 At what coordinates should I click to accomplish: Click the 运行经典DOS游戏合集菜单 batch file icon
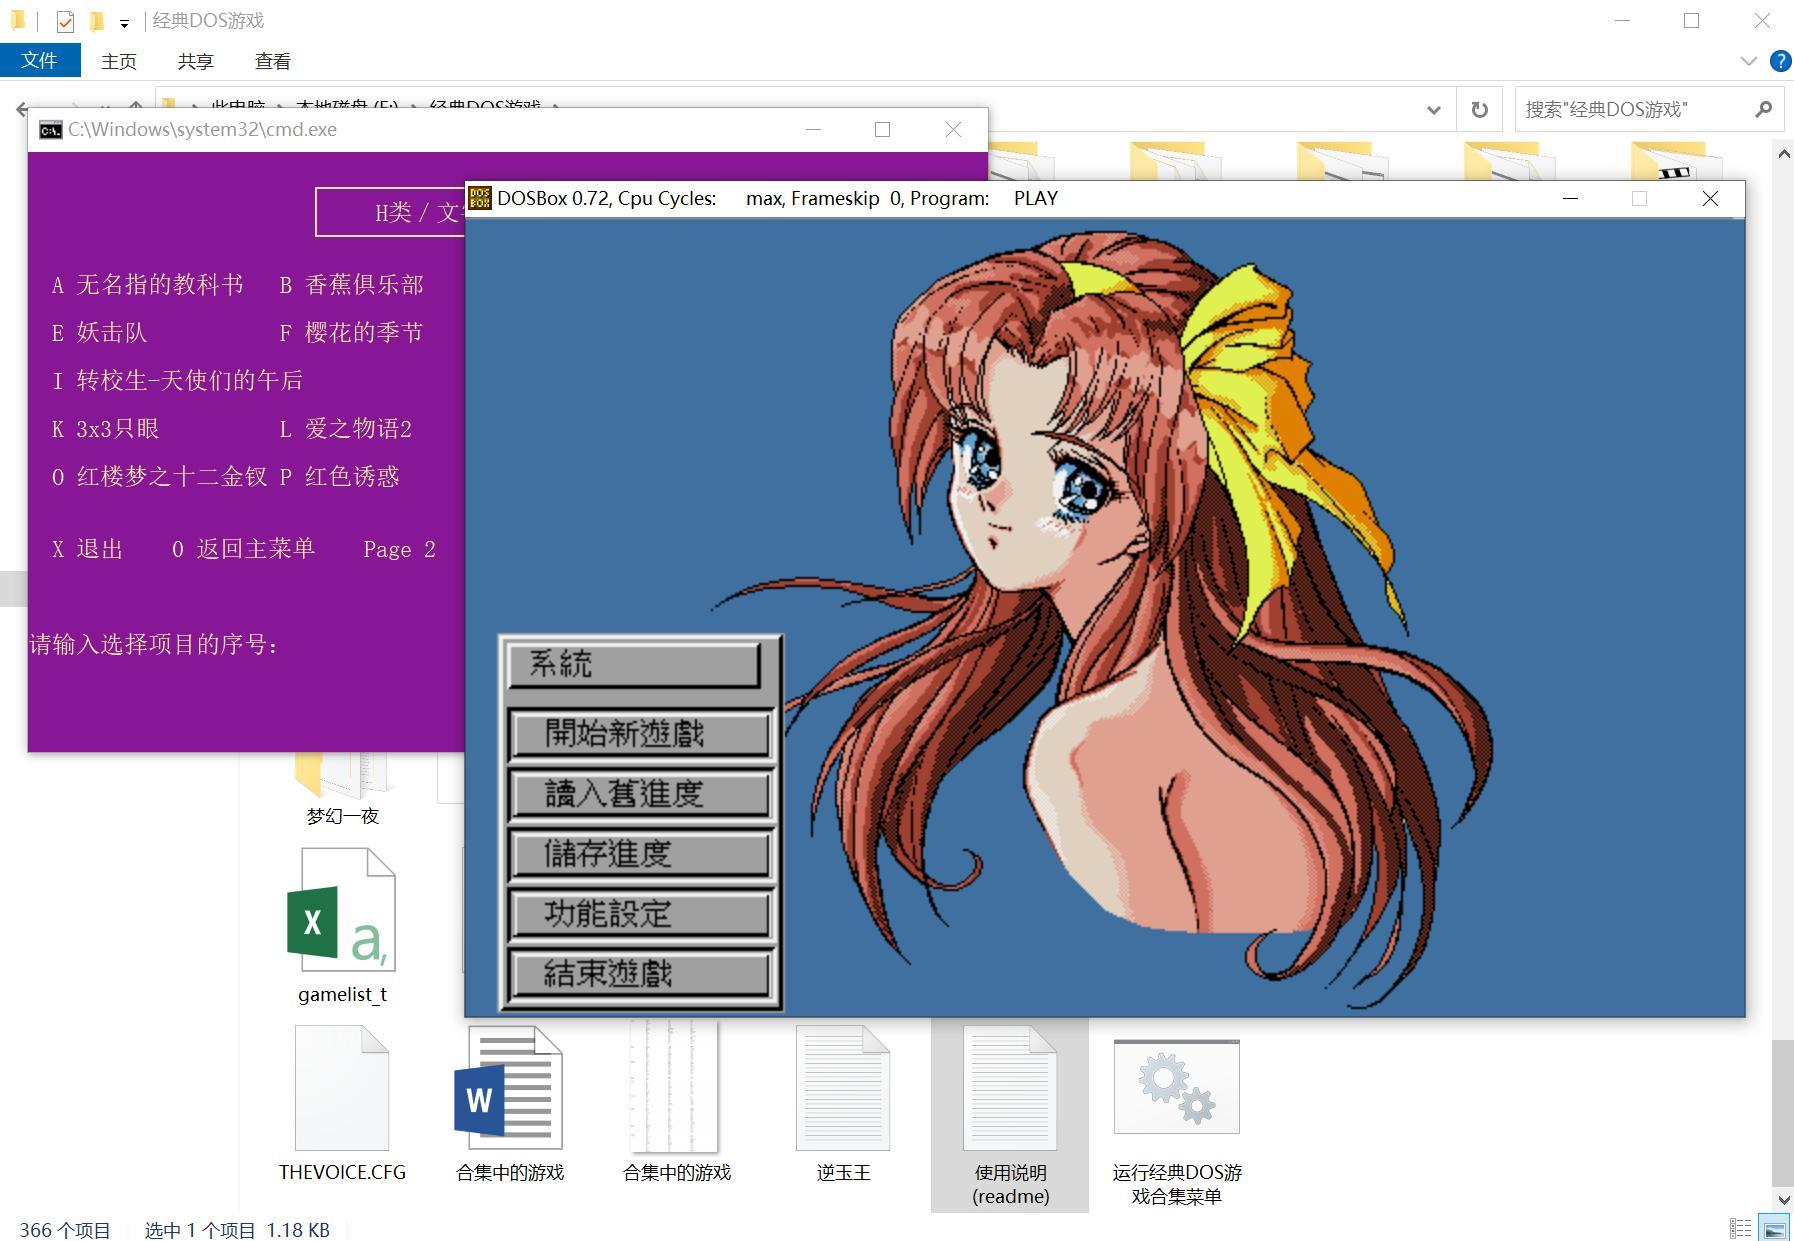(1176, 1088)
